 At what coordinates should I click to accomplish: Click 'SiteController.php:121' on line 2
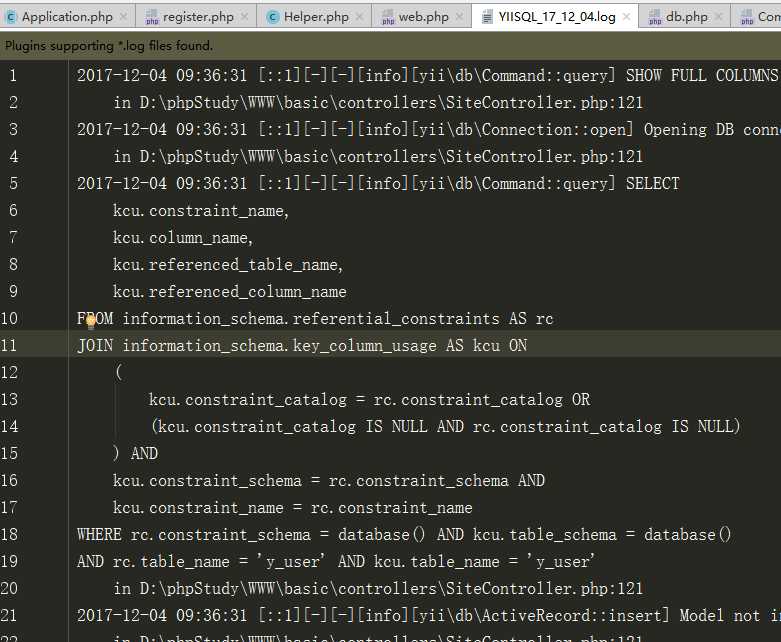point(544,103)
